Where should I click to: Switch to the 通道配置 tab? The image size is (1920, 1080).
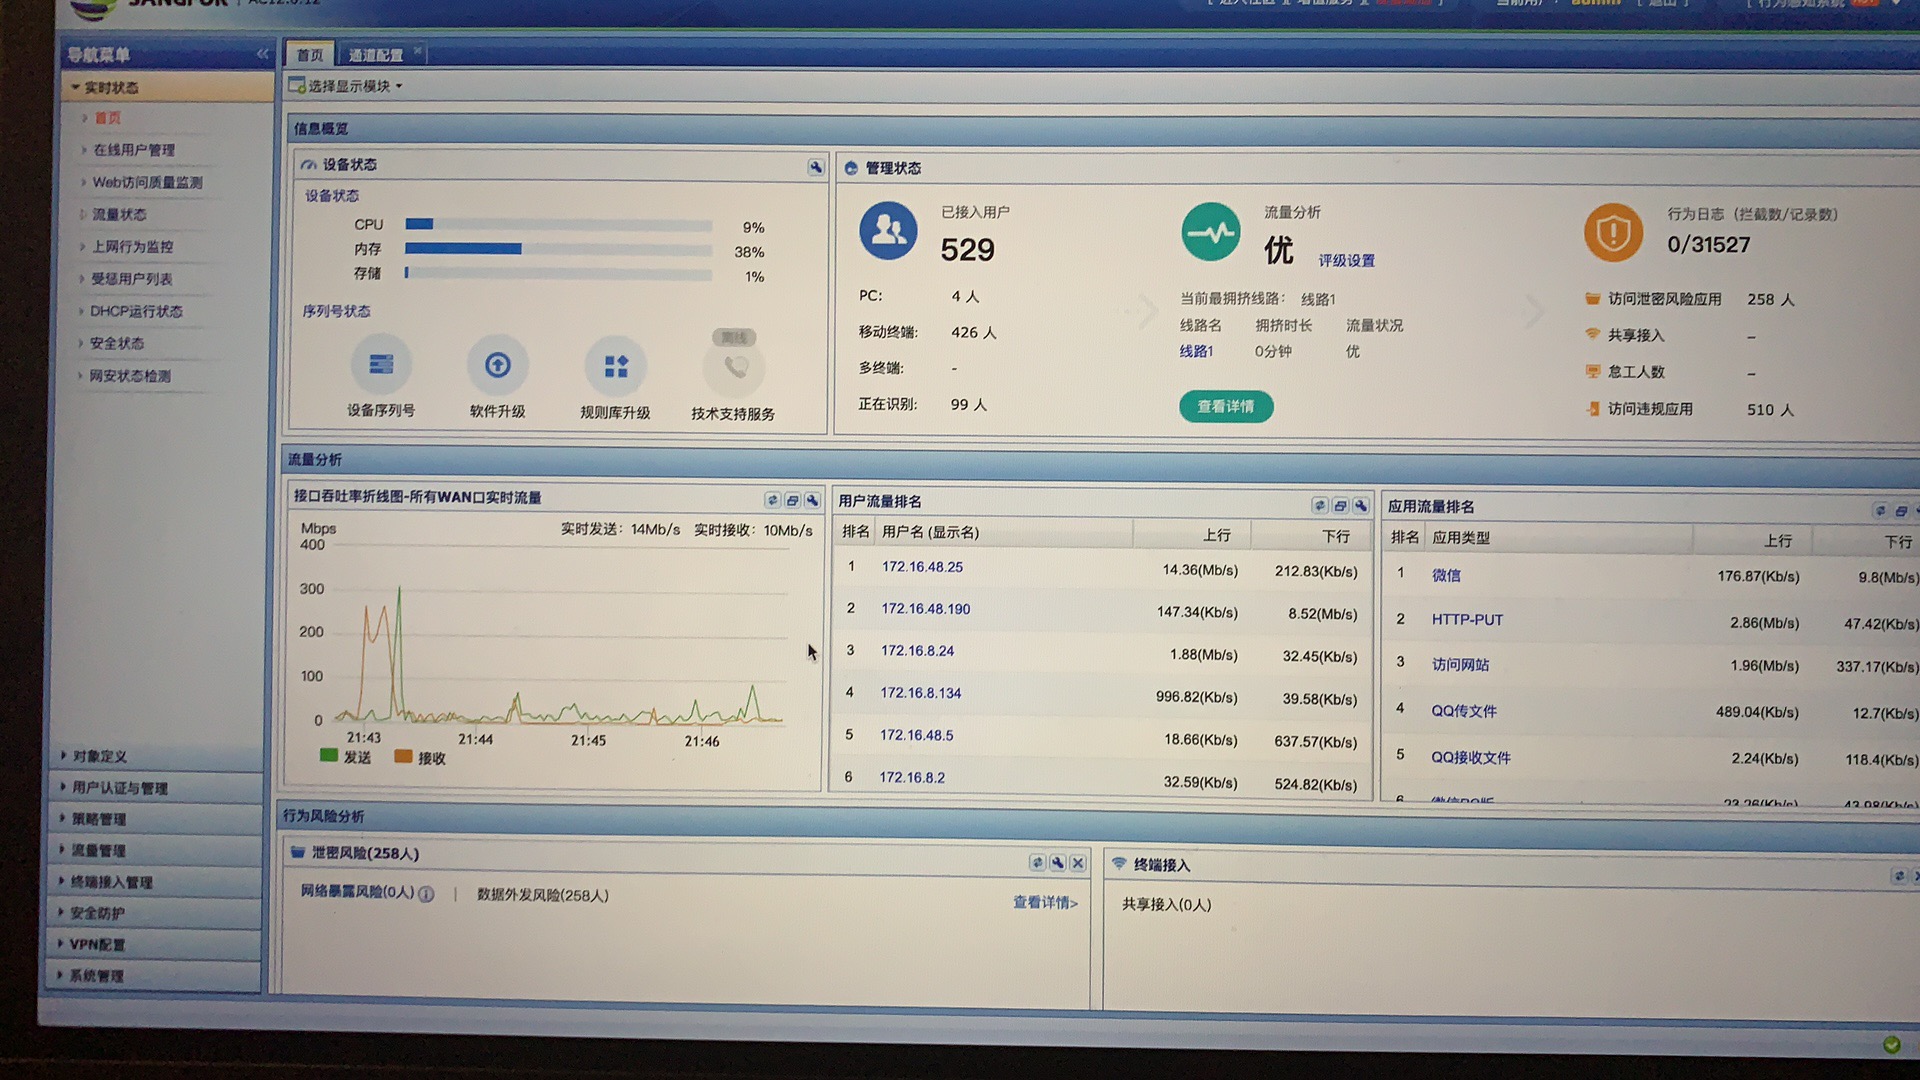(x=376, y=55)
